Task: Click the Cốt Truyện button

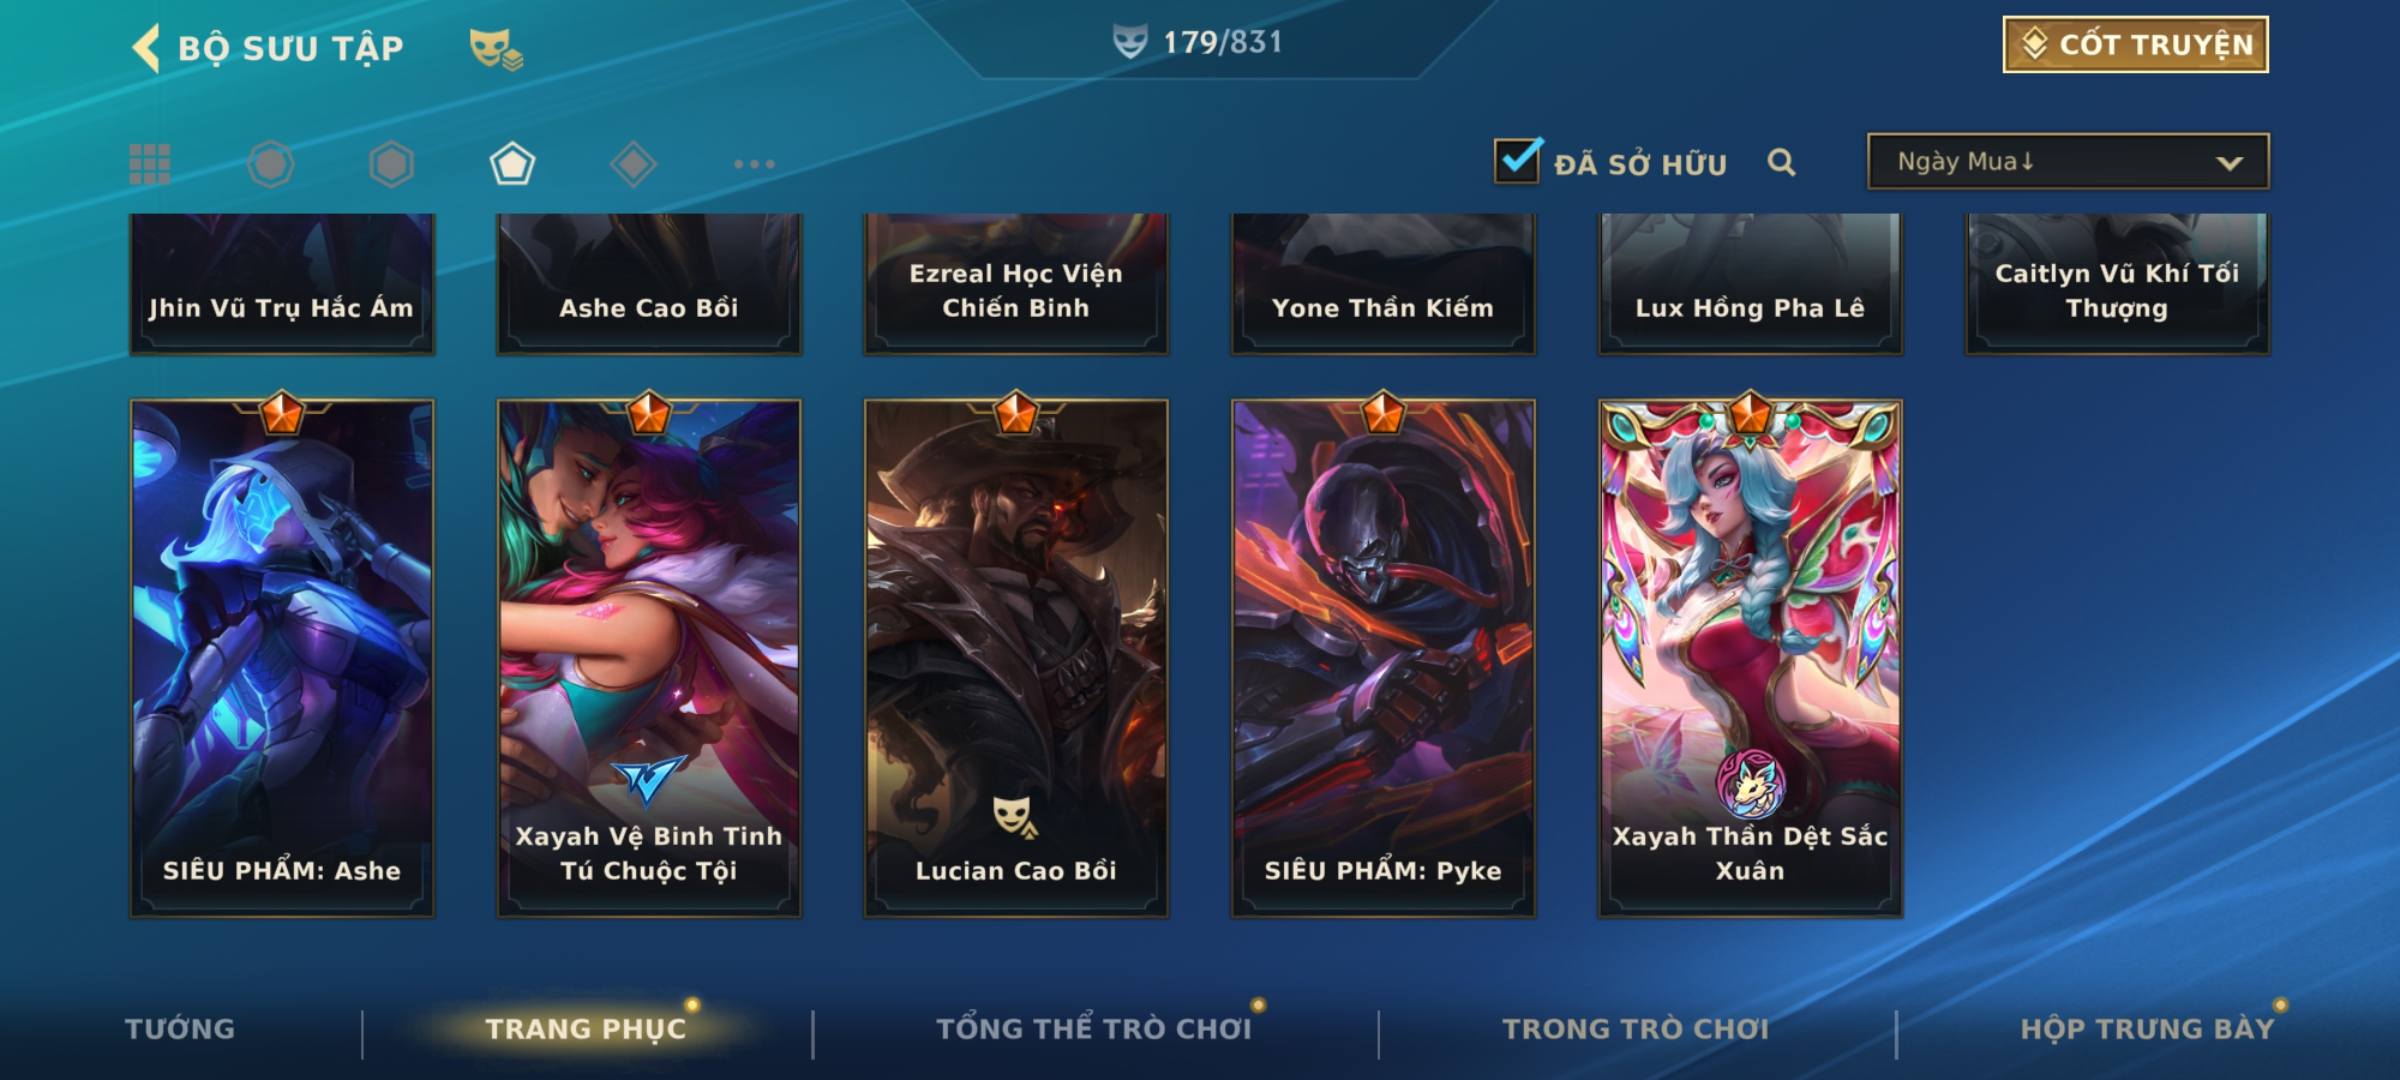Action: click(2135, 44)
